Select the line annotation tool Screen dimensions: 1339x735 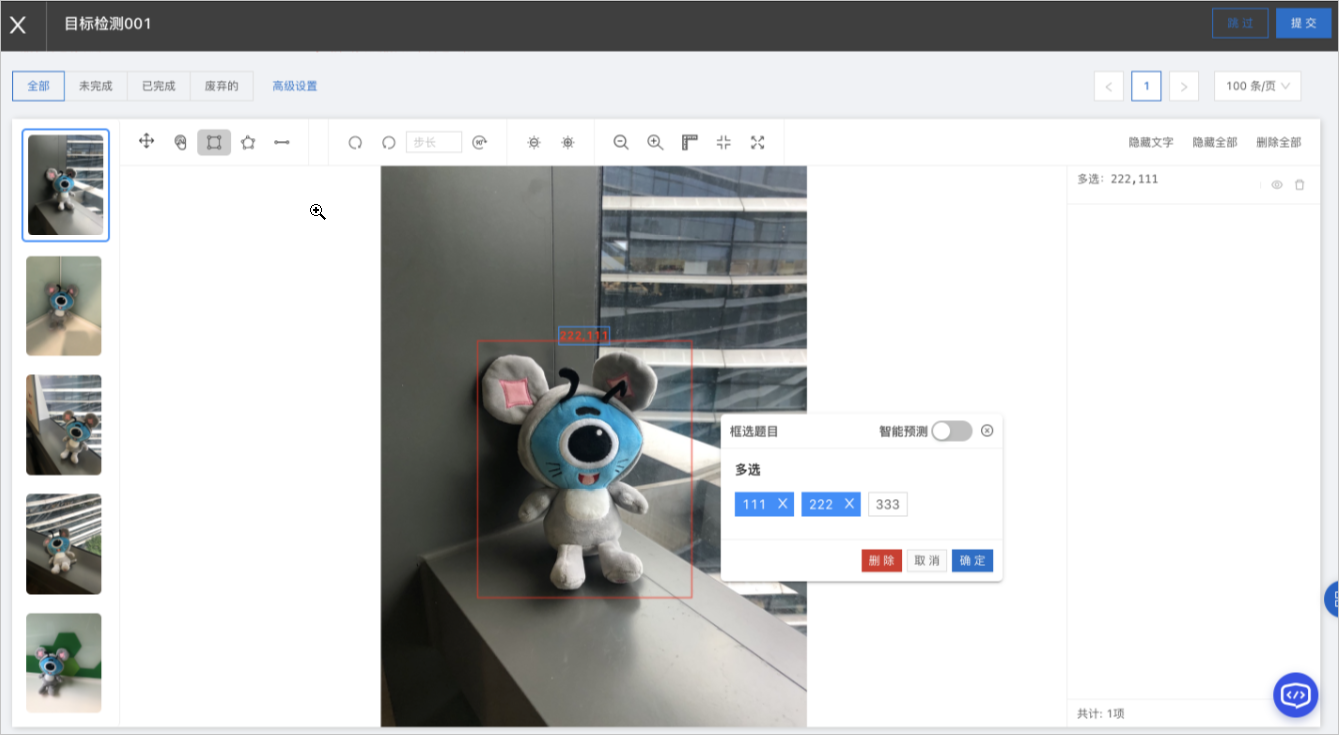(x=282, y=142)
